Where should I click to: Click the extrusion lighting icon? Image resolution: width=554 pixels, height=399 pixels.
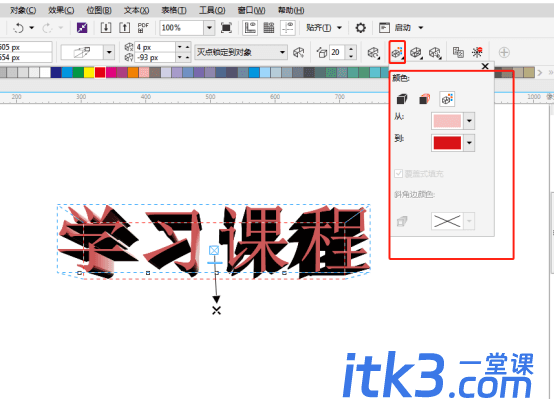(435, 53)
